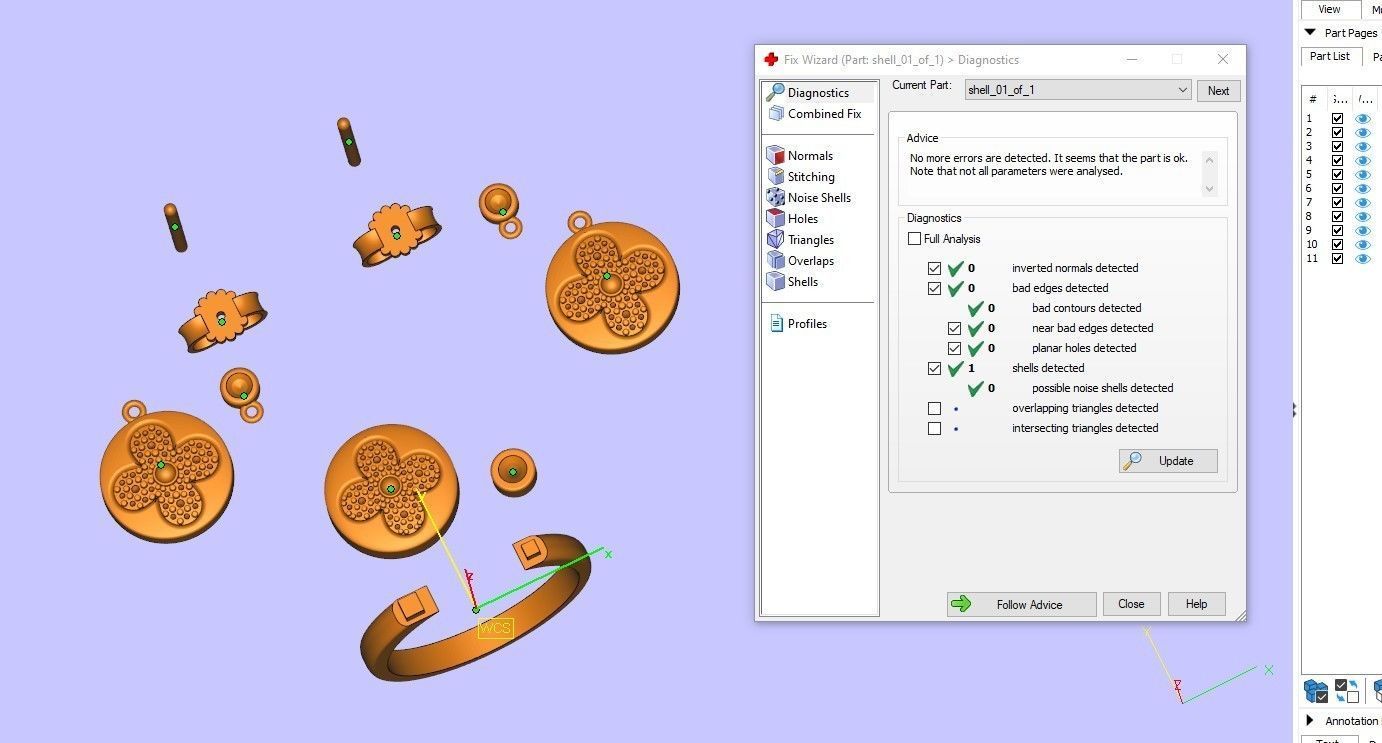The width and height of the screenshot is (1382, 743).
Task: Toggle visibility eye of part 5
Action: coord(1363,175)
